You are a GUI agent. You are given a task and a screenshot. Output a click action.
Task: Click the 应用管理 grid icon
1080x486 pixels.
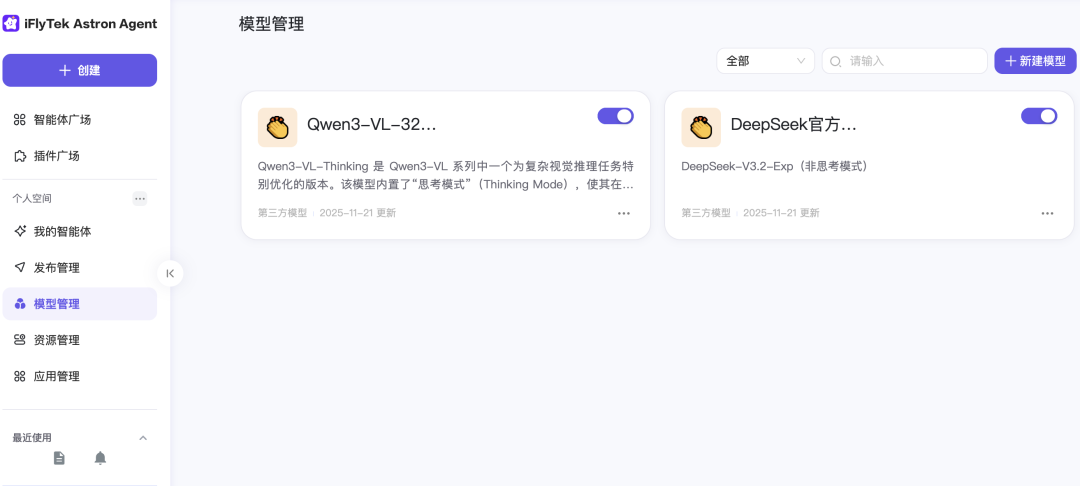pos(20,377)
